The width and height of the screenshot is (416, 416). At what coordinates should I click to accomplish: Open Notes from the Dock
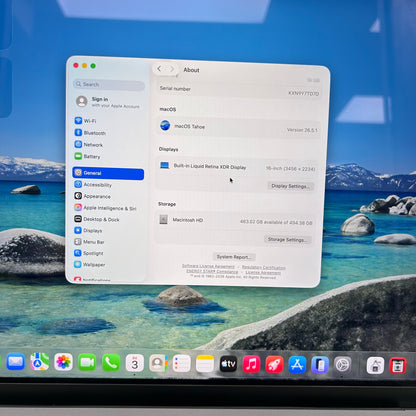pyautogui.click(x=205, y=364)
